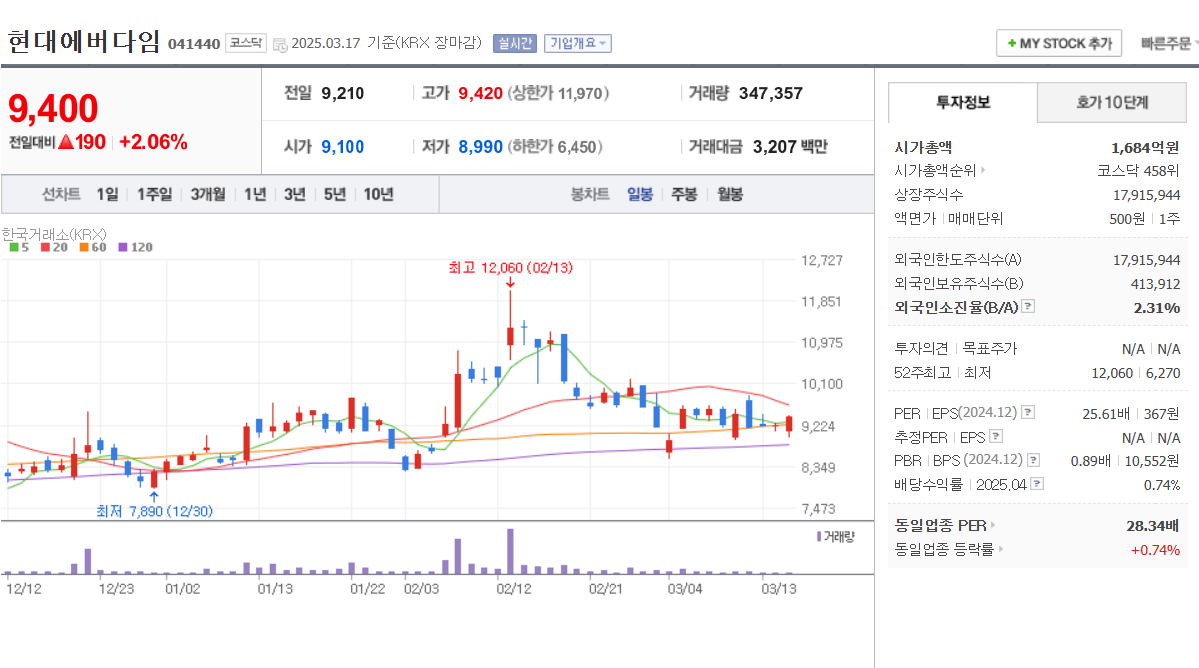The image size is (1199, 668).
Task: Click the 실시간 button
Action: [515, 44]
